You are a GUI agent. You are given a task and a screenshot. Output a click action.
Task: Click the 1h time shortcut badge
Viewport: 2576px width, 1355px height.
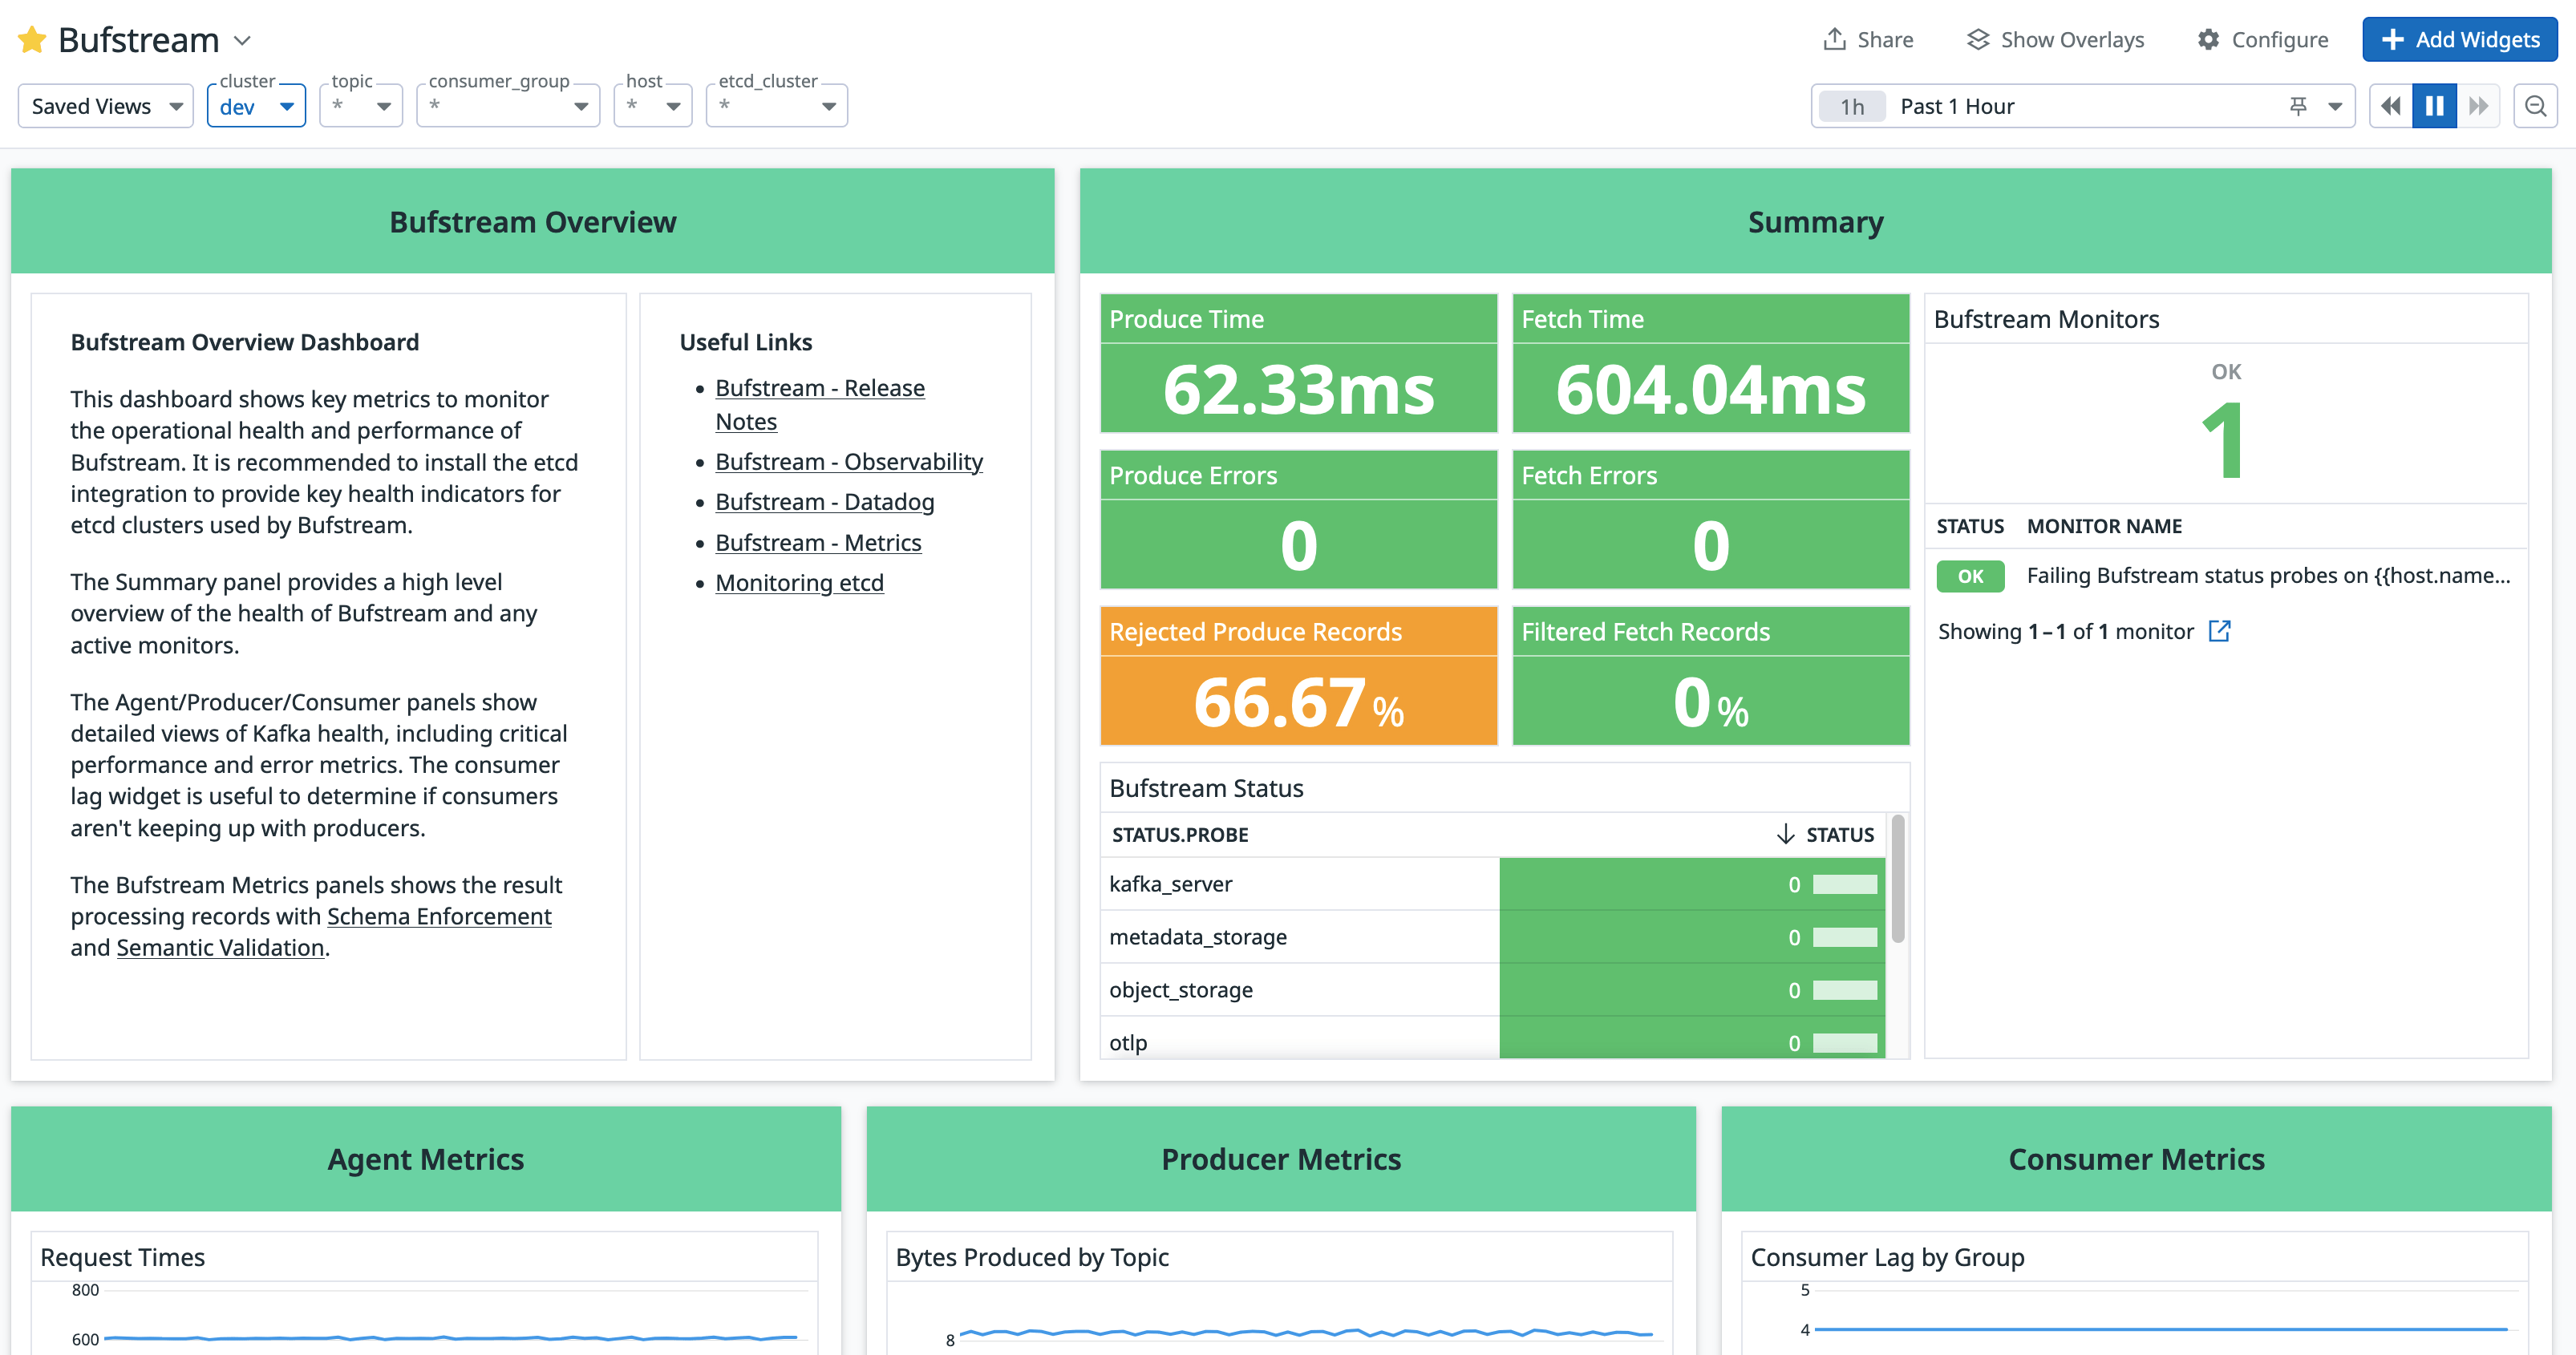click(1852, 106)
